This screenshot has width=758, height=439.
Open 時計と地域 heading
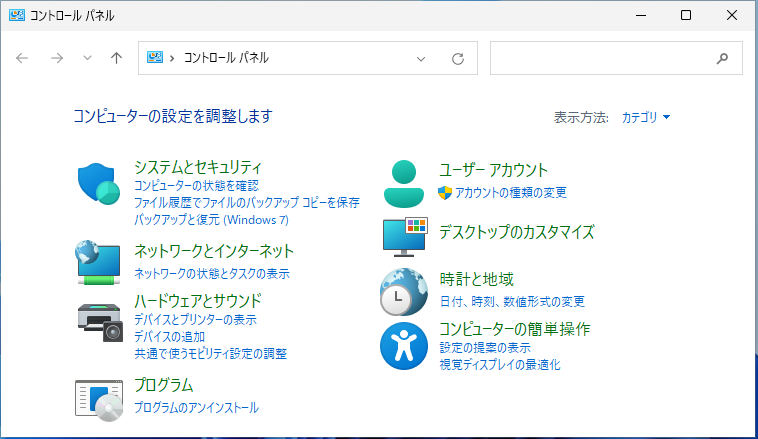[476, 279]
